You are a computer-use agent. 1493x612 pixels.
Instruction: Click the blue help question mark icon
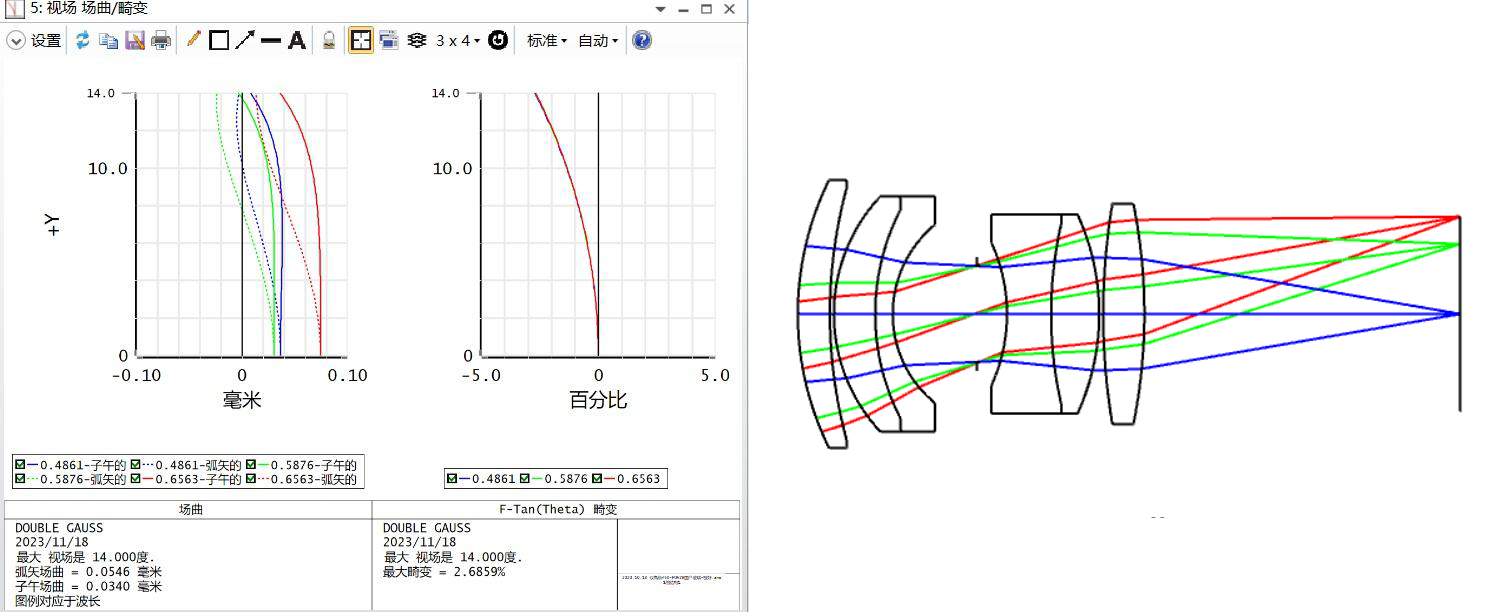pyautogui.click(x=642, y=41)
